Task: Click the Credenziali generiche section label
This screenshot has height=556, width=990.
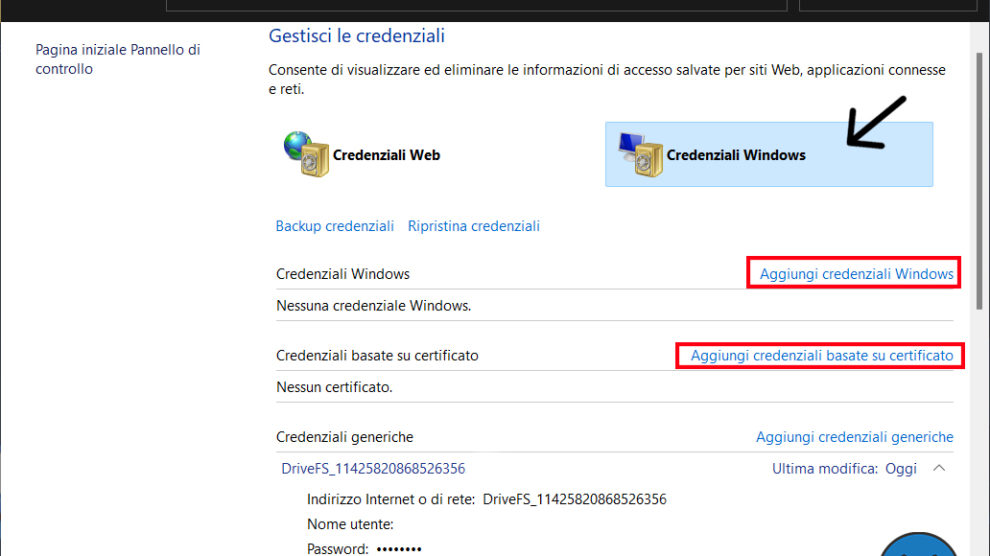Action: coord(344,437)
